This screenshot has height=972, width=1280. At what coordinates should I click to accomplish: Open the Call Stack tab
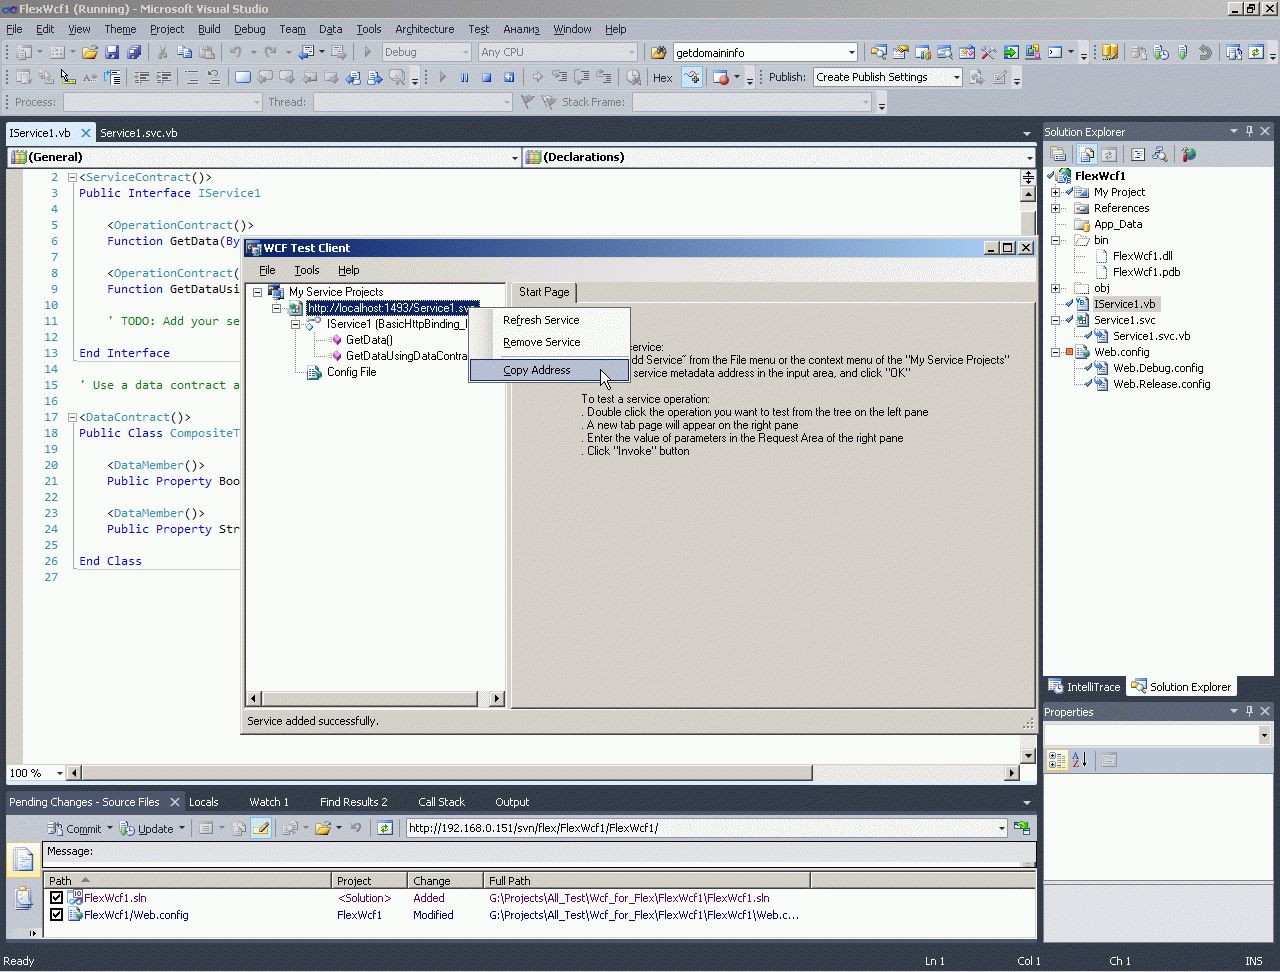(441, 802)
